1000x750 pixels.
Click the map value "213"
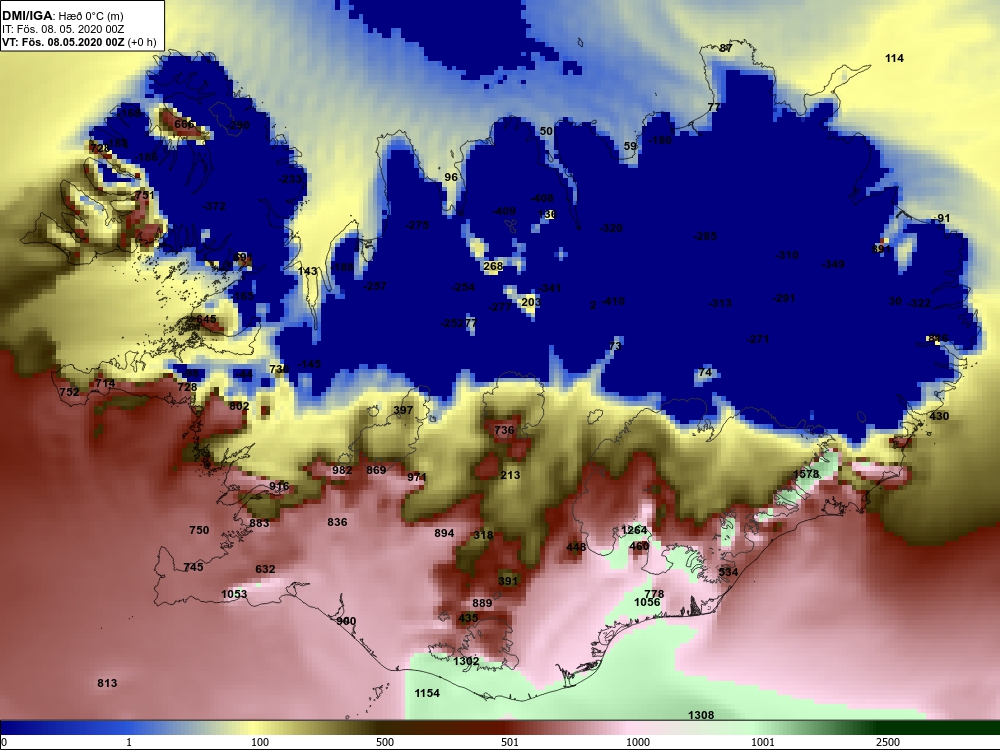tap(510, 475)
